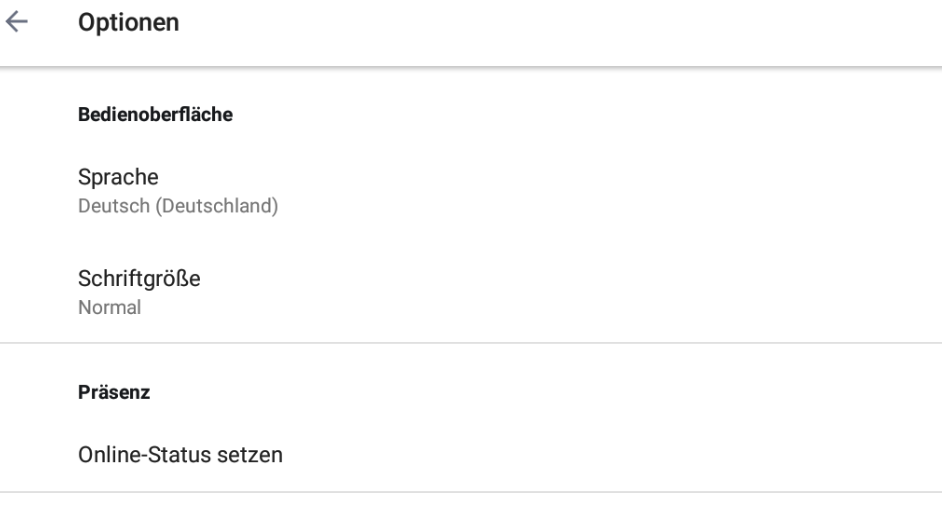Image resolution: width=942 pixels, height=505 pixels.
Task: Click the divider line below Schriftgröße
Action: [471, 343]
